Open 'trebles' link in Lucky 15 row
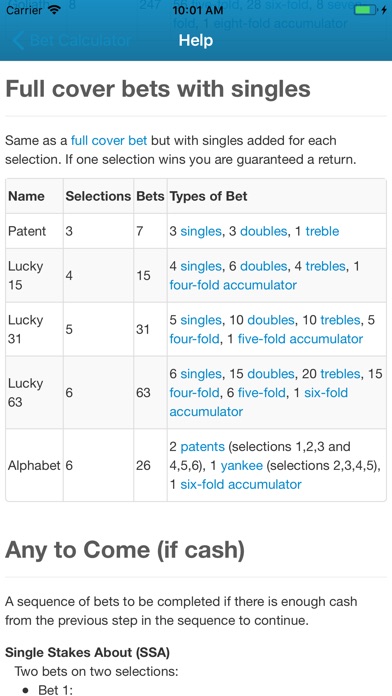The image size is (392, 696). tap(325, 266)
